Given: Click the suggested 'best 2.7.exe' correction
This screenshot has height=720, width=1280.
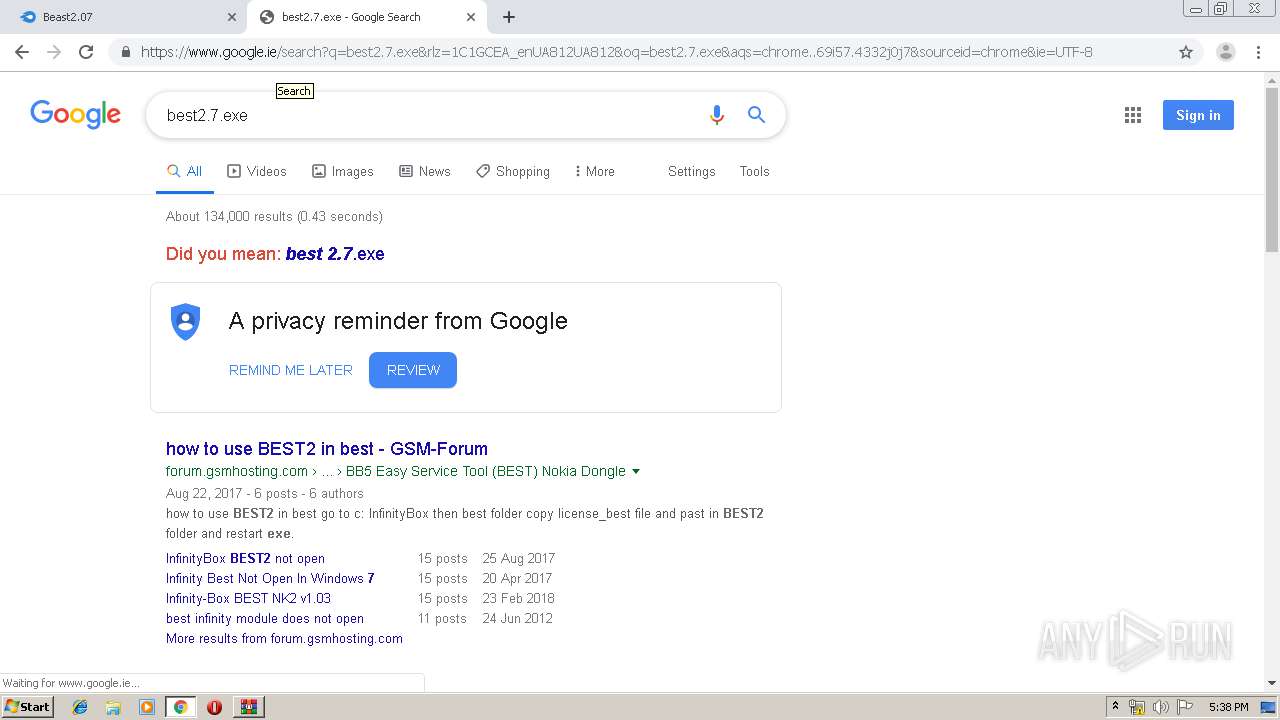Looking at the screenshot, I should pyautogui.click(x=335, y=254).
